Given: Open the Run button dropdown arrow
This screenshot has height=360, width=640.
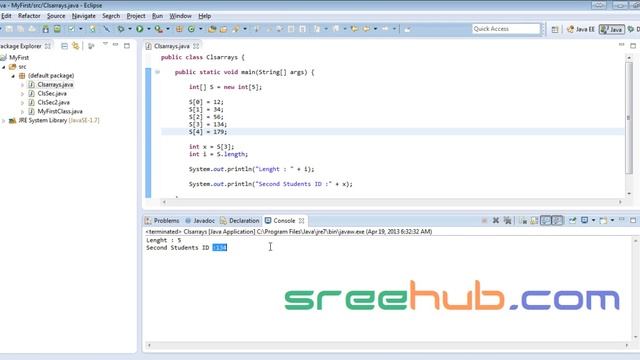Looking at the screenshot, I should 149,29.
